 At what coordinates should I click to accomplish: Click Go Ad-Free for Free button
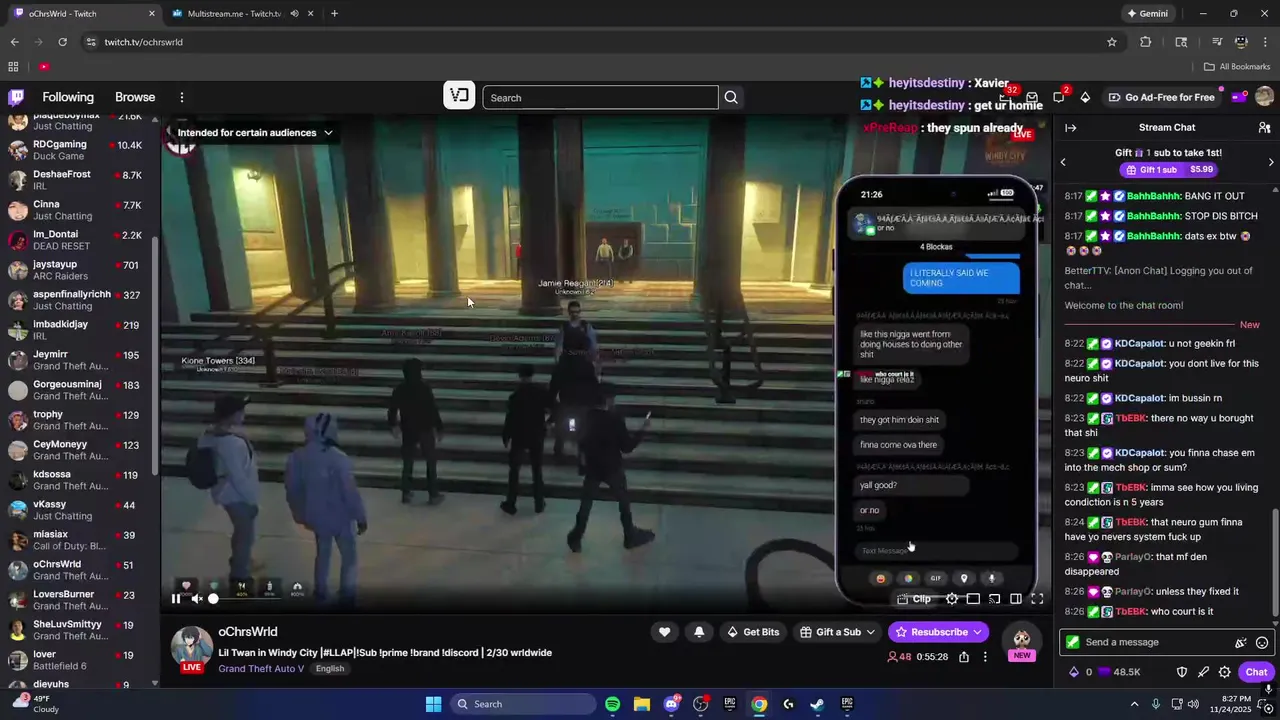[1161, 97]
